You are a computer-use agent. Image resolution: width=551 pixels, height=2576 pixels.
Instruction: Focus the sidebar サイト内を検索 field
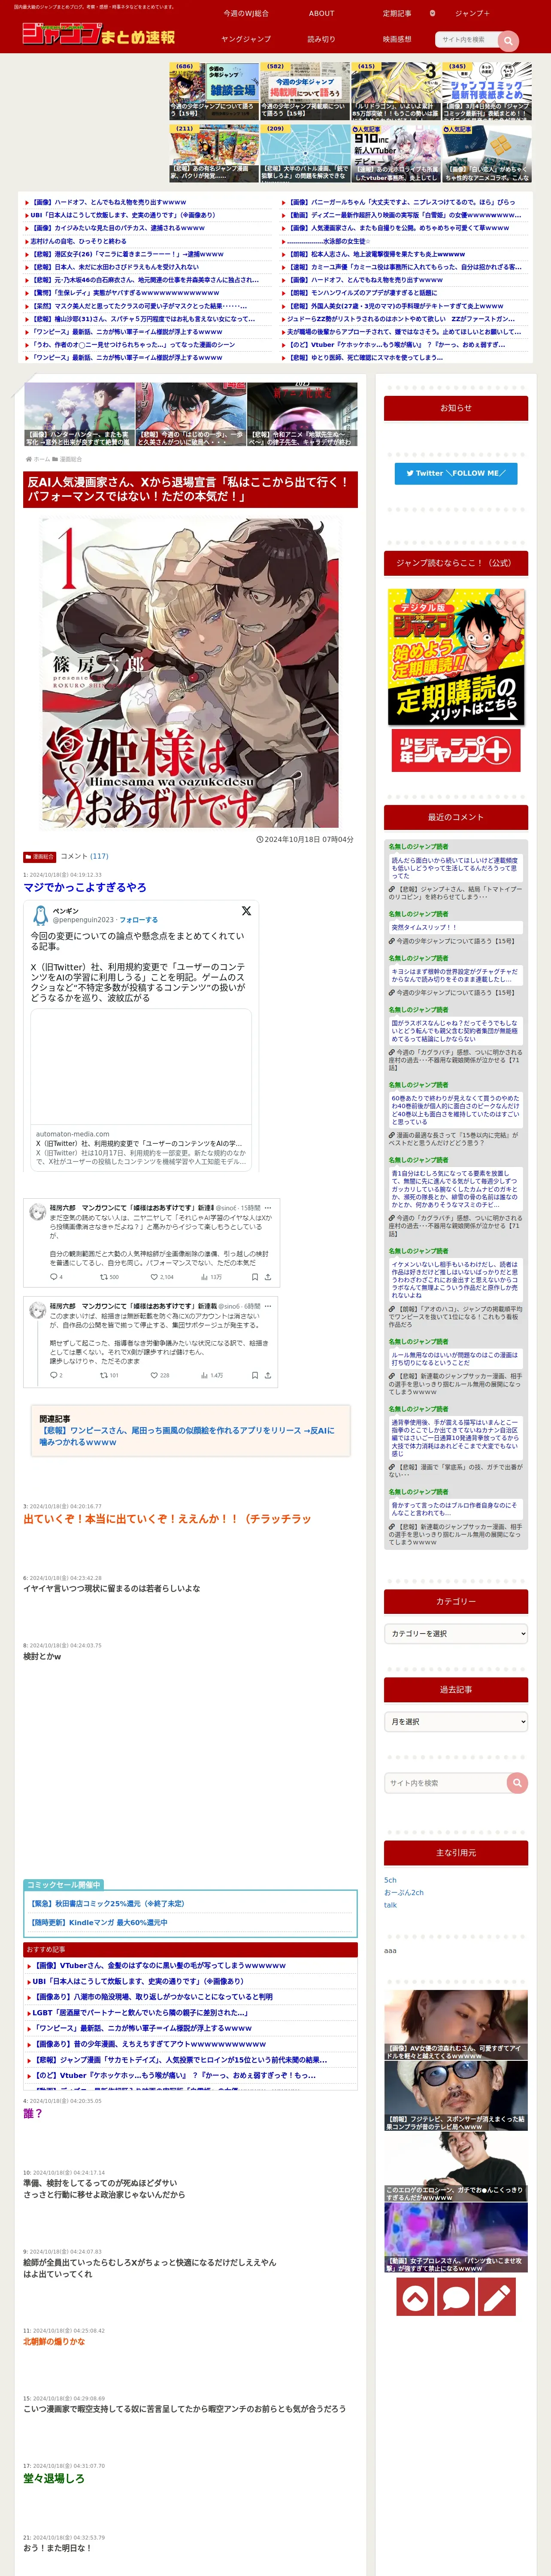point(446,1783)
